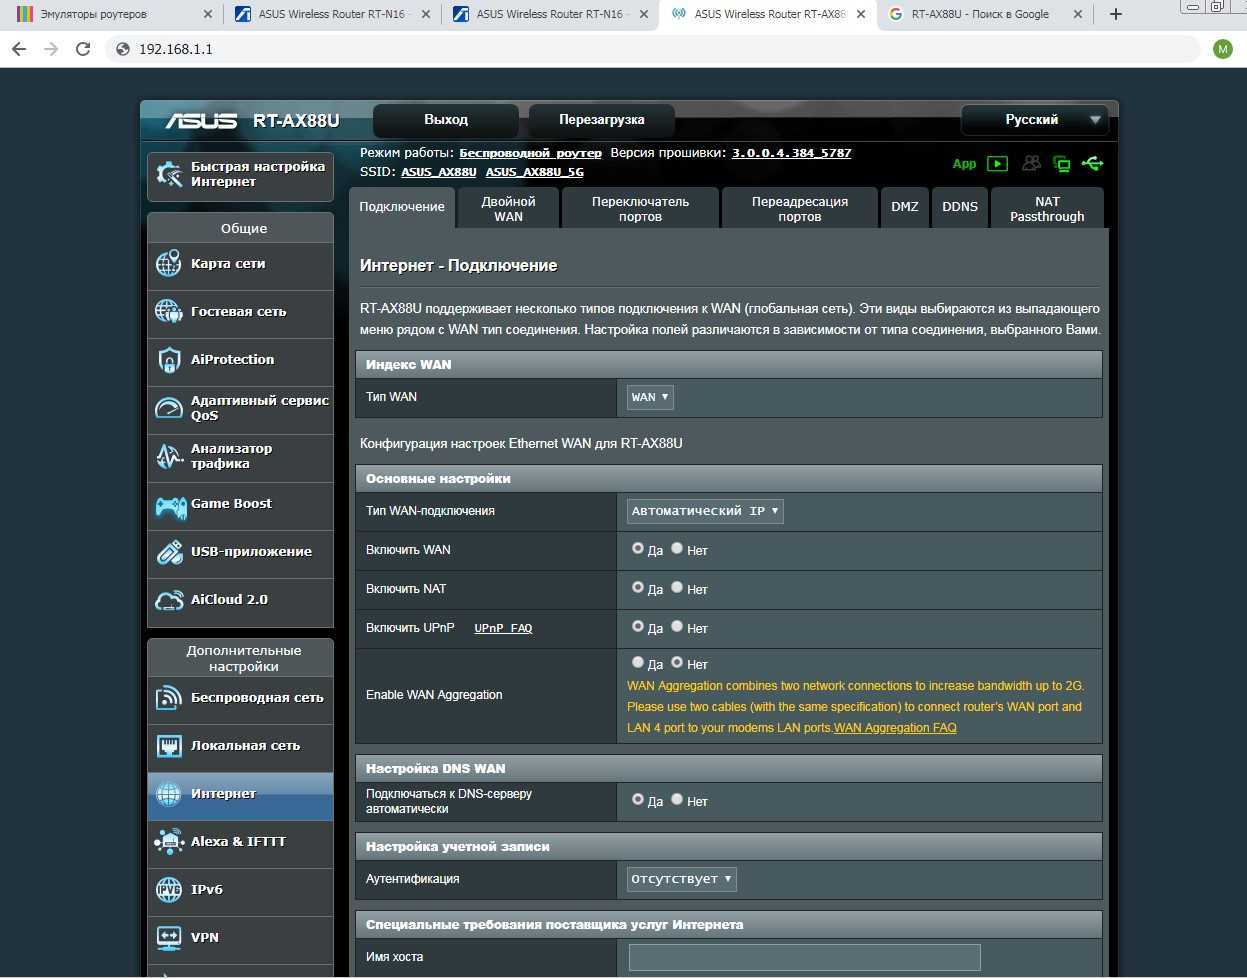The height and width of the screenshot is (979, 1247).
Task: Click the Adaptive QoS gauge icon
Action: pyautogui.click(x=168, y=408)
